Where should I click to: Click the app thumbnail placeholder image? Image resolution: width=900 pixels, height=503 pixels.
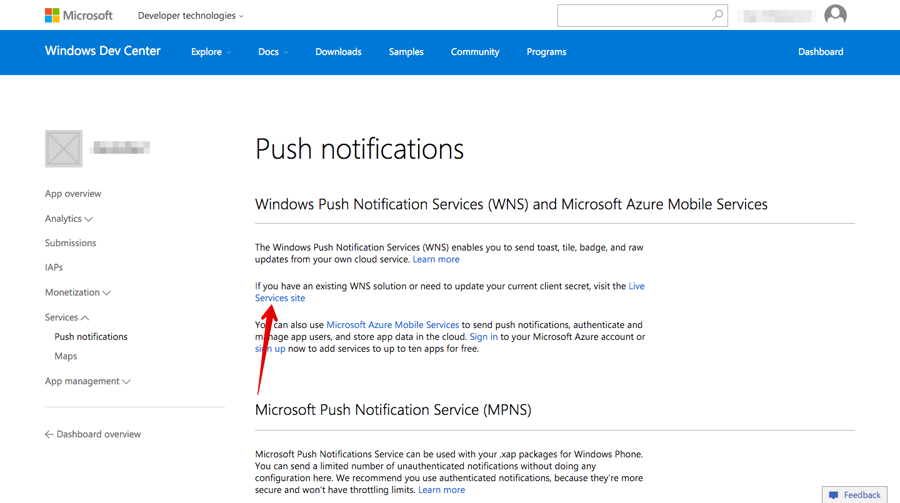[64, 149]
